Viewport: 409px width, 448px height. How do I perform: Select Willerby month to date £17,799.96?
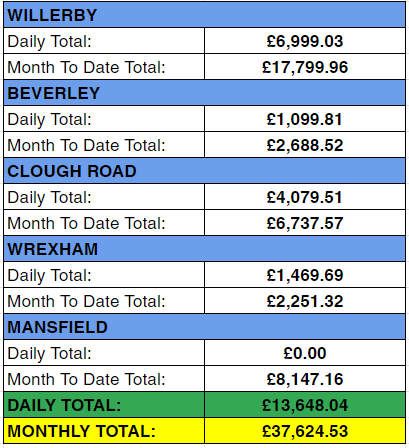[x=305, y=67]
